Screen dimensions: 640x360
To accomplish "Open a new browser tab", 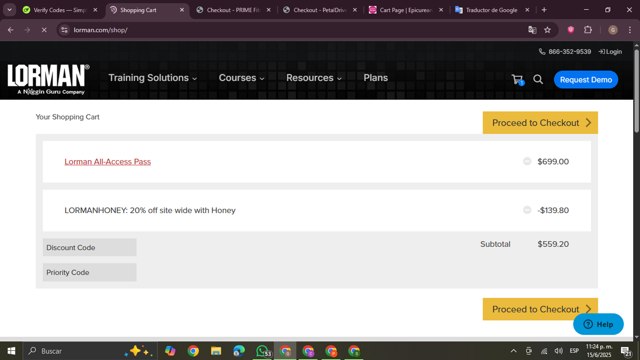I will 544,10.
